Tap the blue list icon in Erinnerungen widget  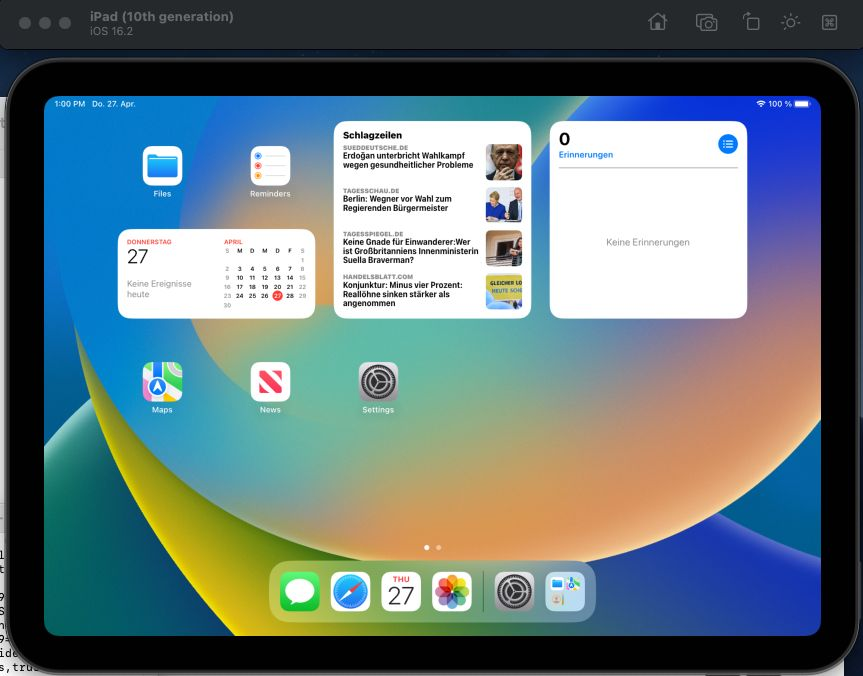click(728, 144)
